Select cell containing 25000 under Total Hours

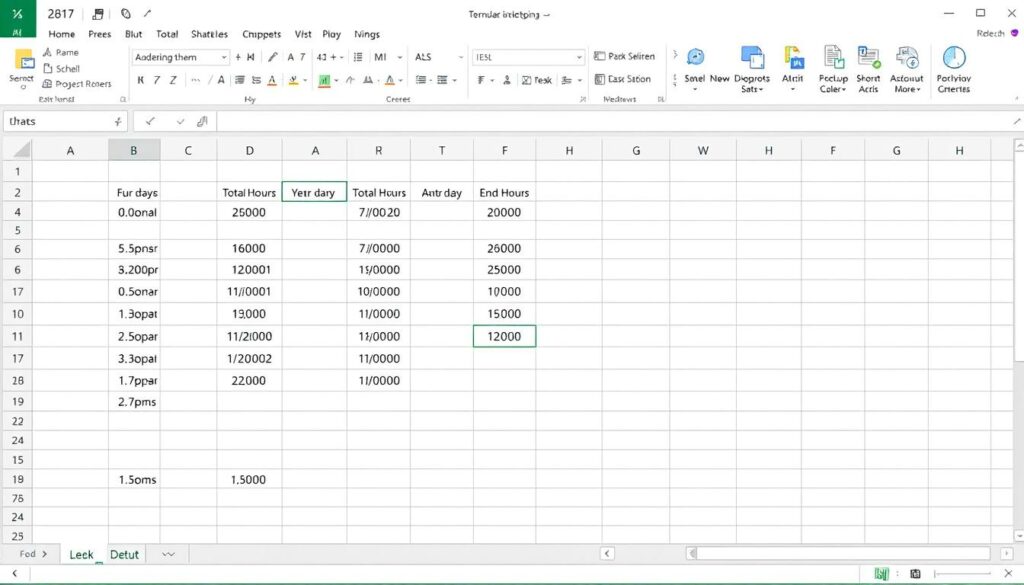click(249, 212)
